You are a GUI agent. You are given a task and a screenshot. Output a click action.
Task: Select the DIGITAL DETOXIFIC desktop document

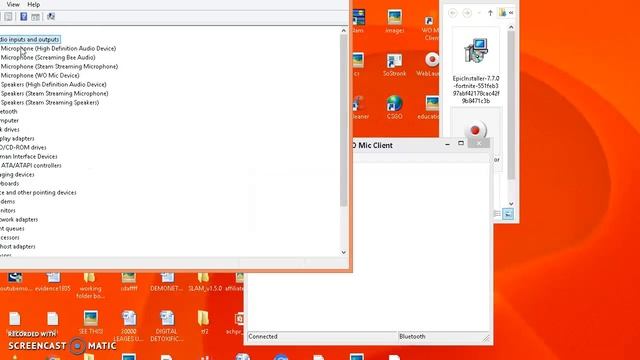(x=167, y=326)
